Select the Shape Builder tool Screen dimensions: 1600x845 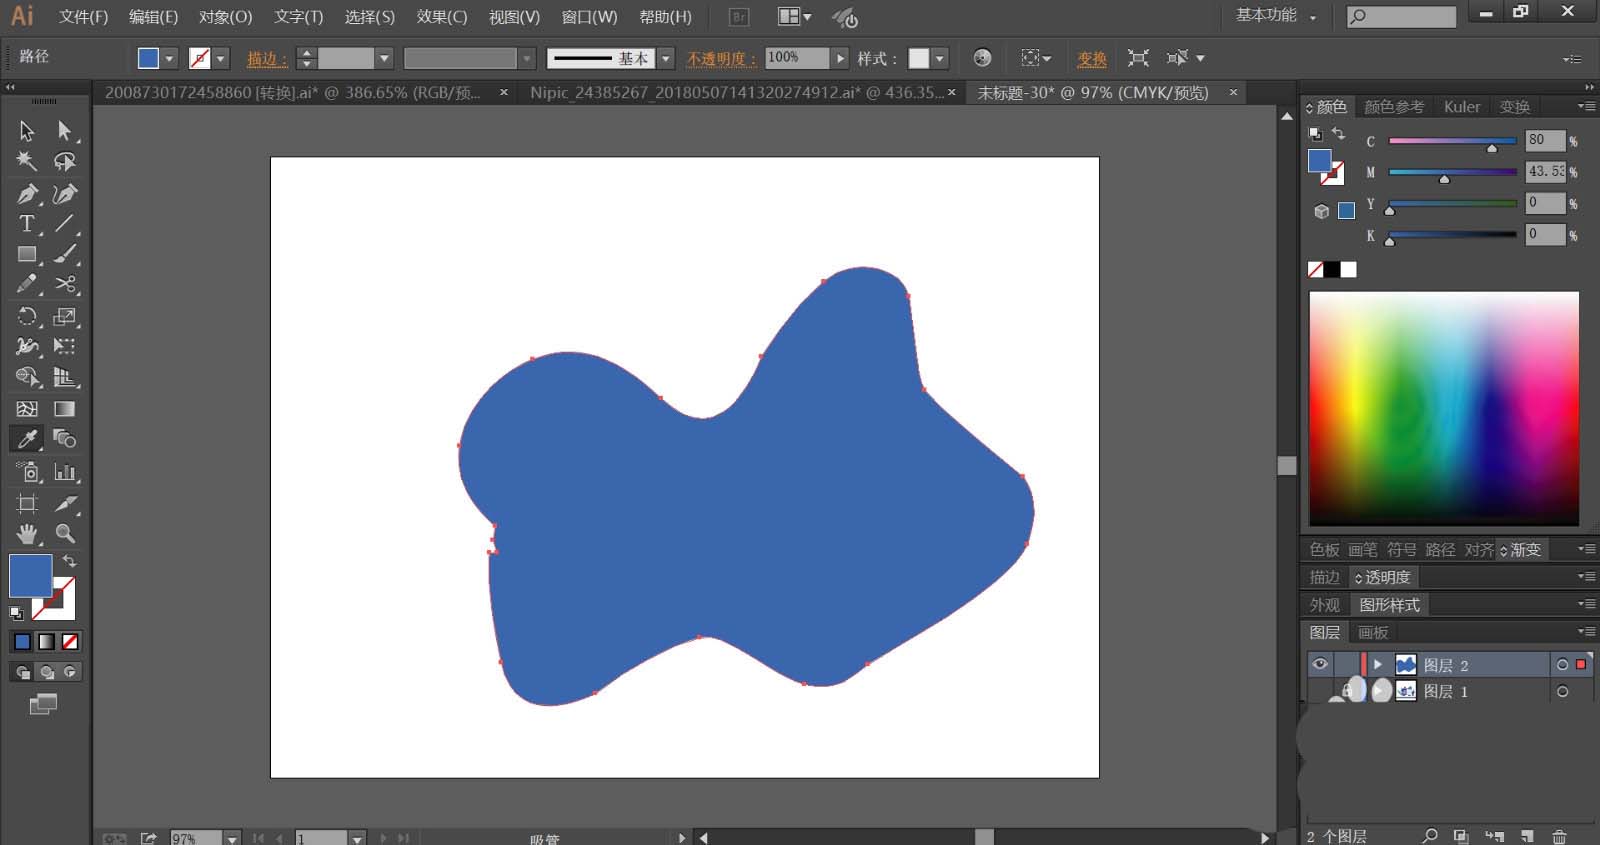click(x=27, y=377)
